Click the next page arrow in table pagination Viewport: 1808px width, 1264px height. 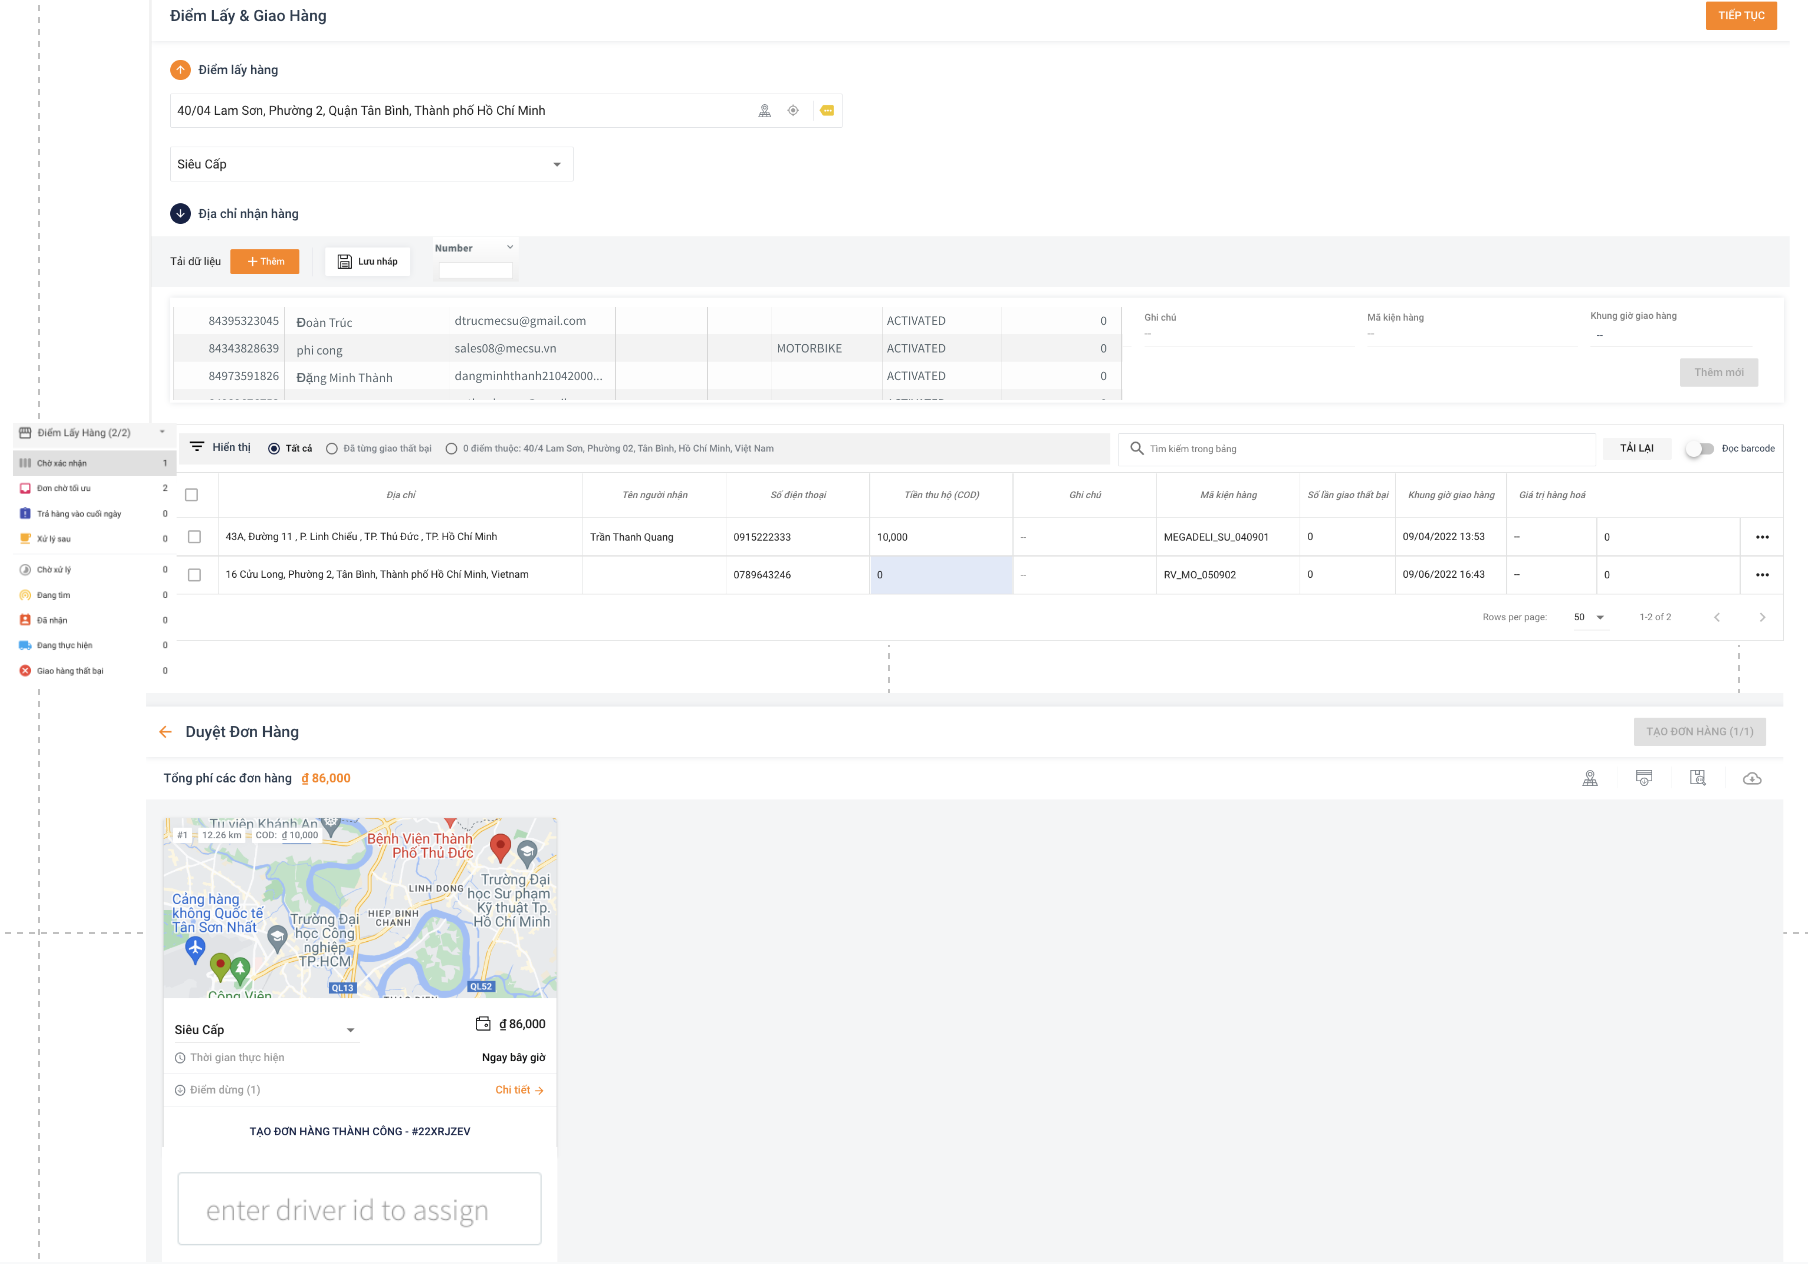click(x=1762, y=617)
